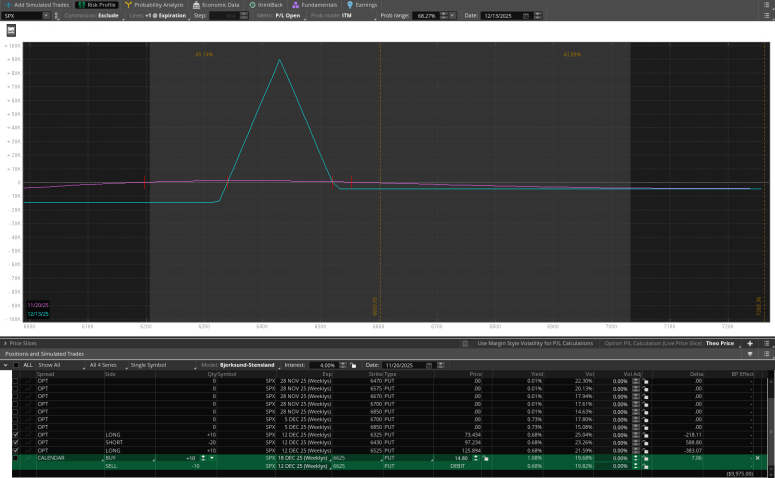This screenshot has height=478, width=775.
Task: Open the Price Slices panel menu icon
Action: tap(765, 343)
